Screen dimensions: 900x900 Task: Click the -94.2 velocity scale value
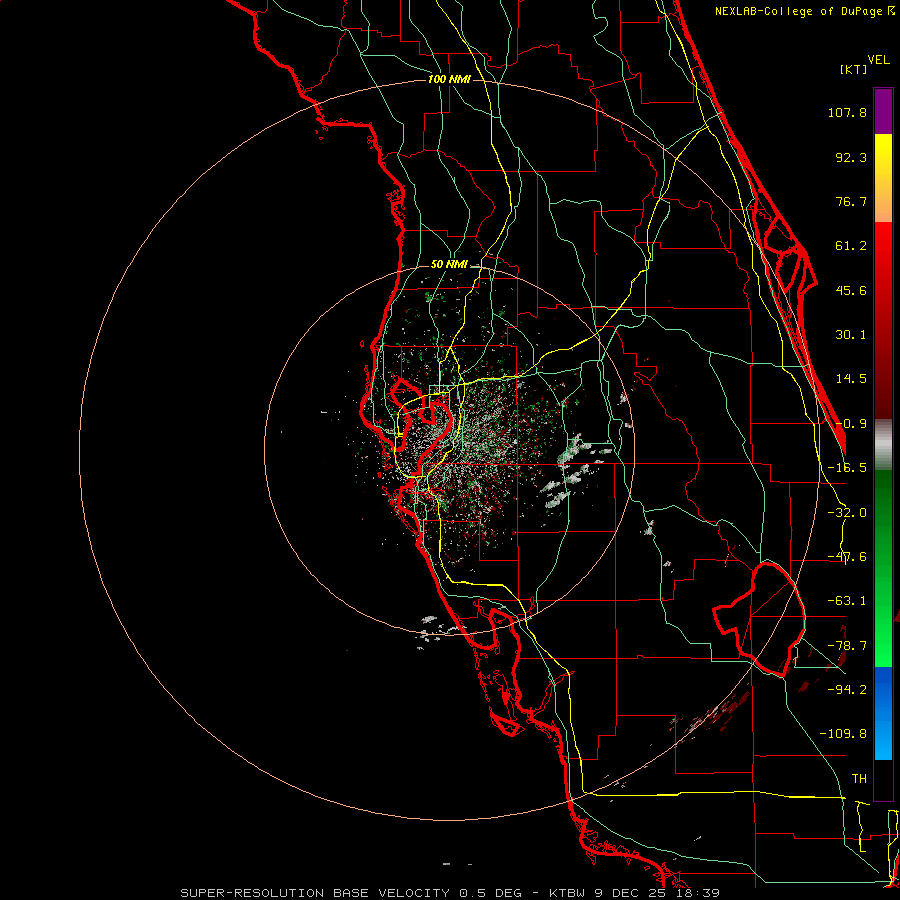coord(847,689)
